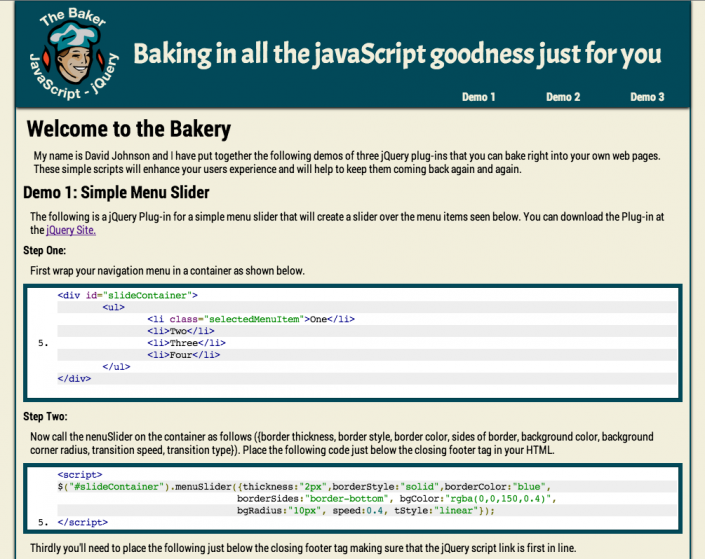Click the Now call the nenuSlider paragraph

pos(342,443)
